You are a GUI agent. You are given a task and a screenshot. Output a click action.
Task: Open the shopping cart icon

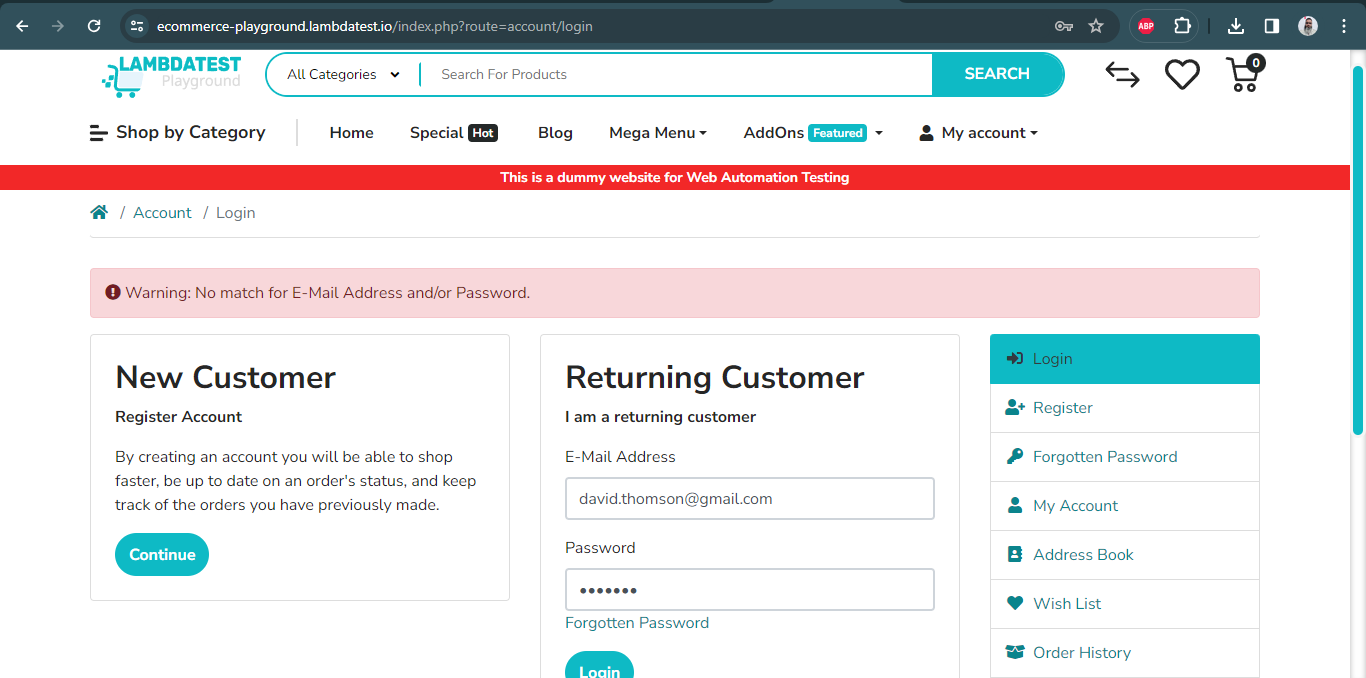(x=1244, y=74)
